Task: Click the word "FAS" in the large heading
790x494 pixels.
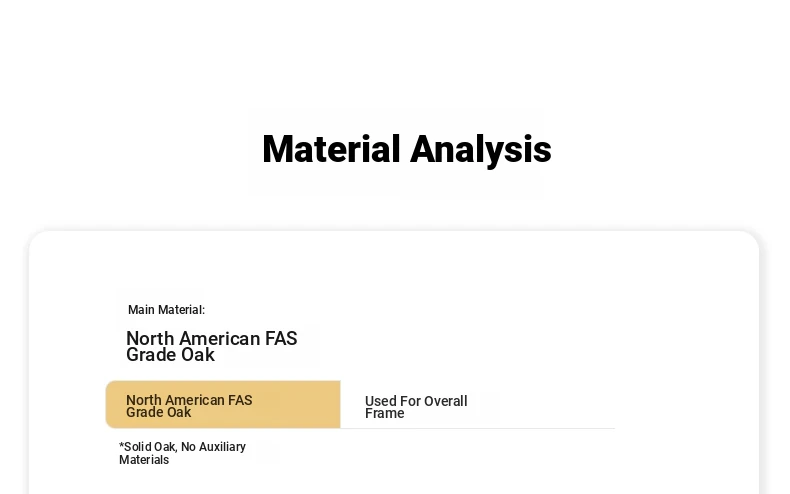Action: coord(281,338)
